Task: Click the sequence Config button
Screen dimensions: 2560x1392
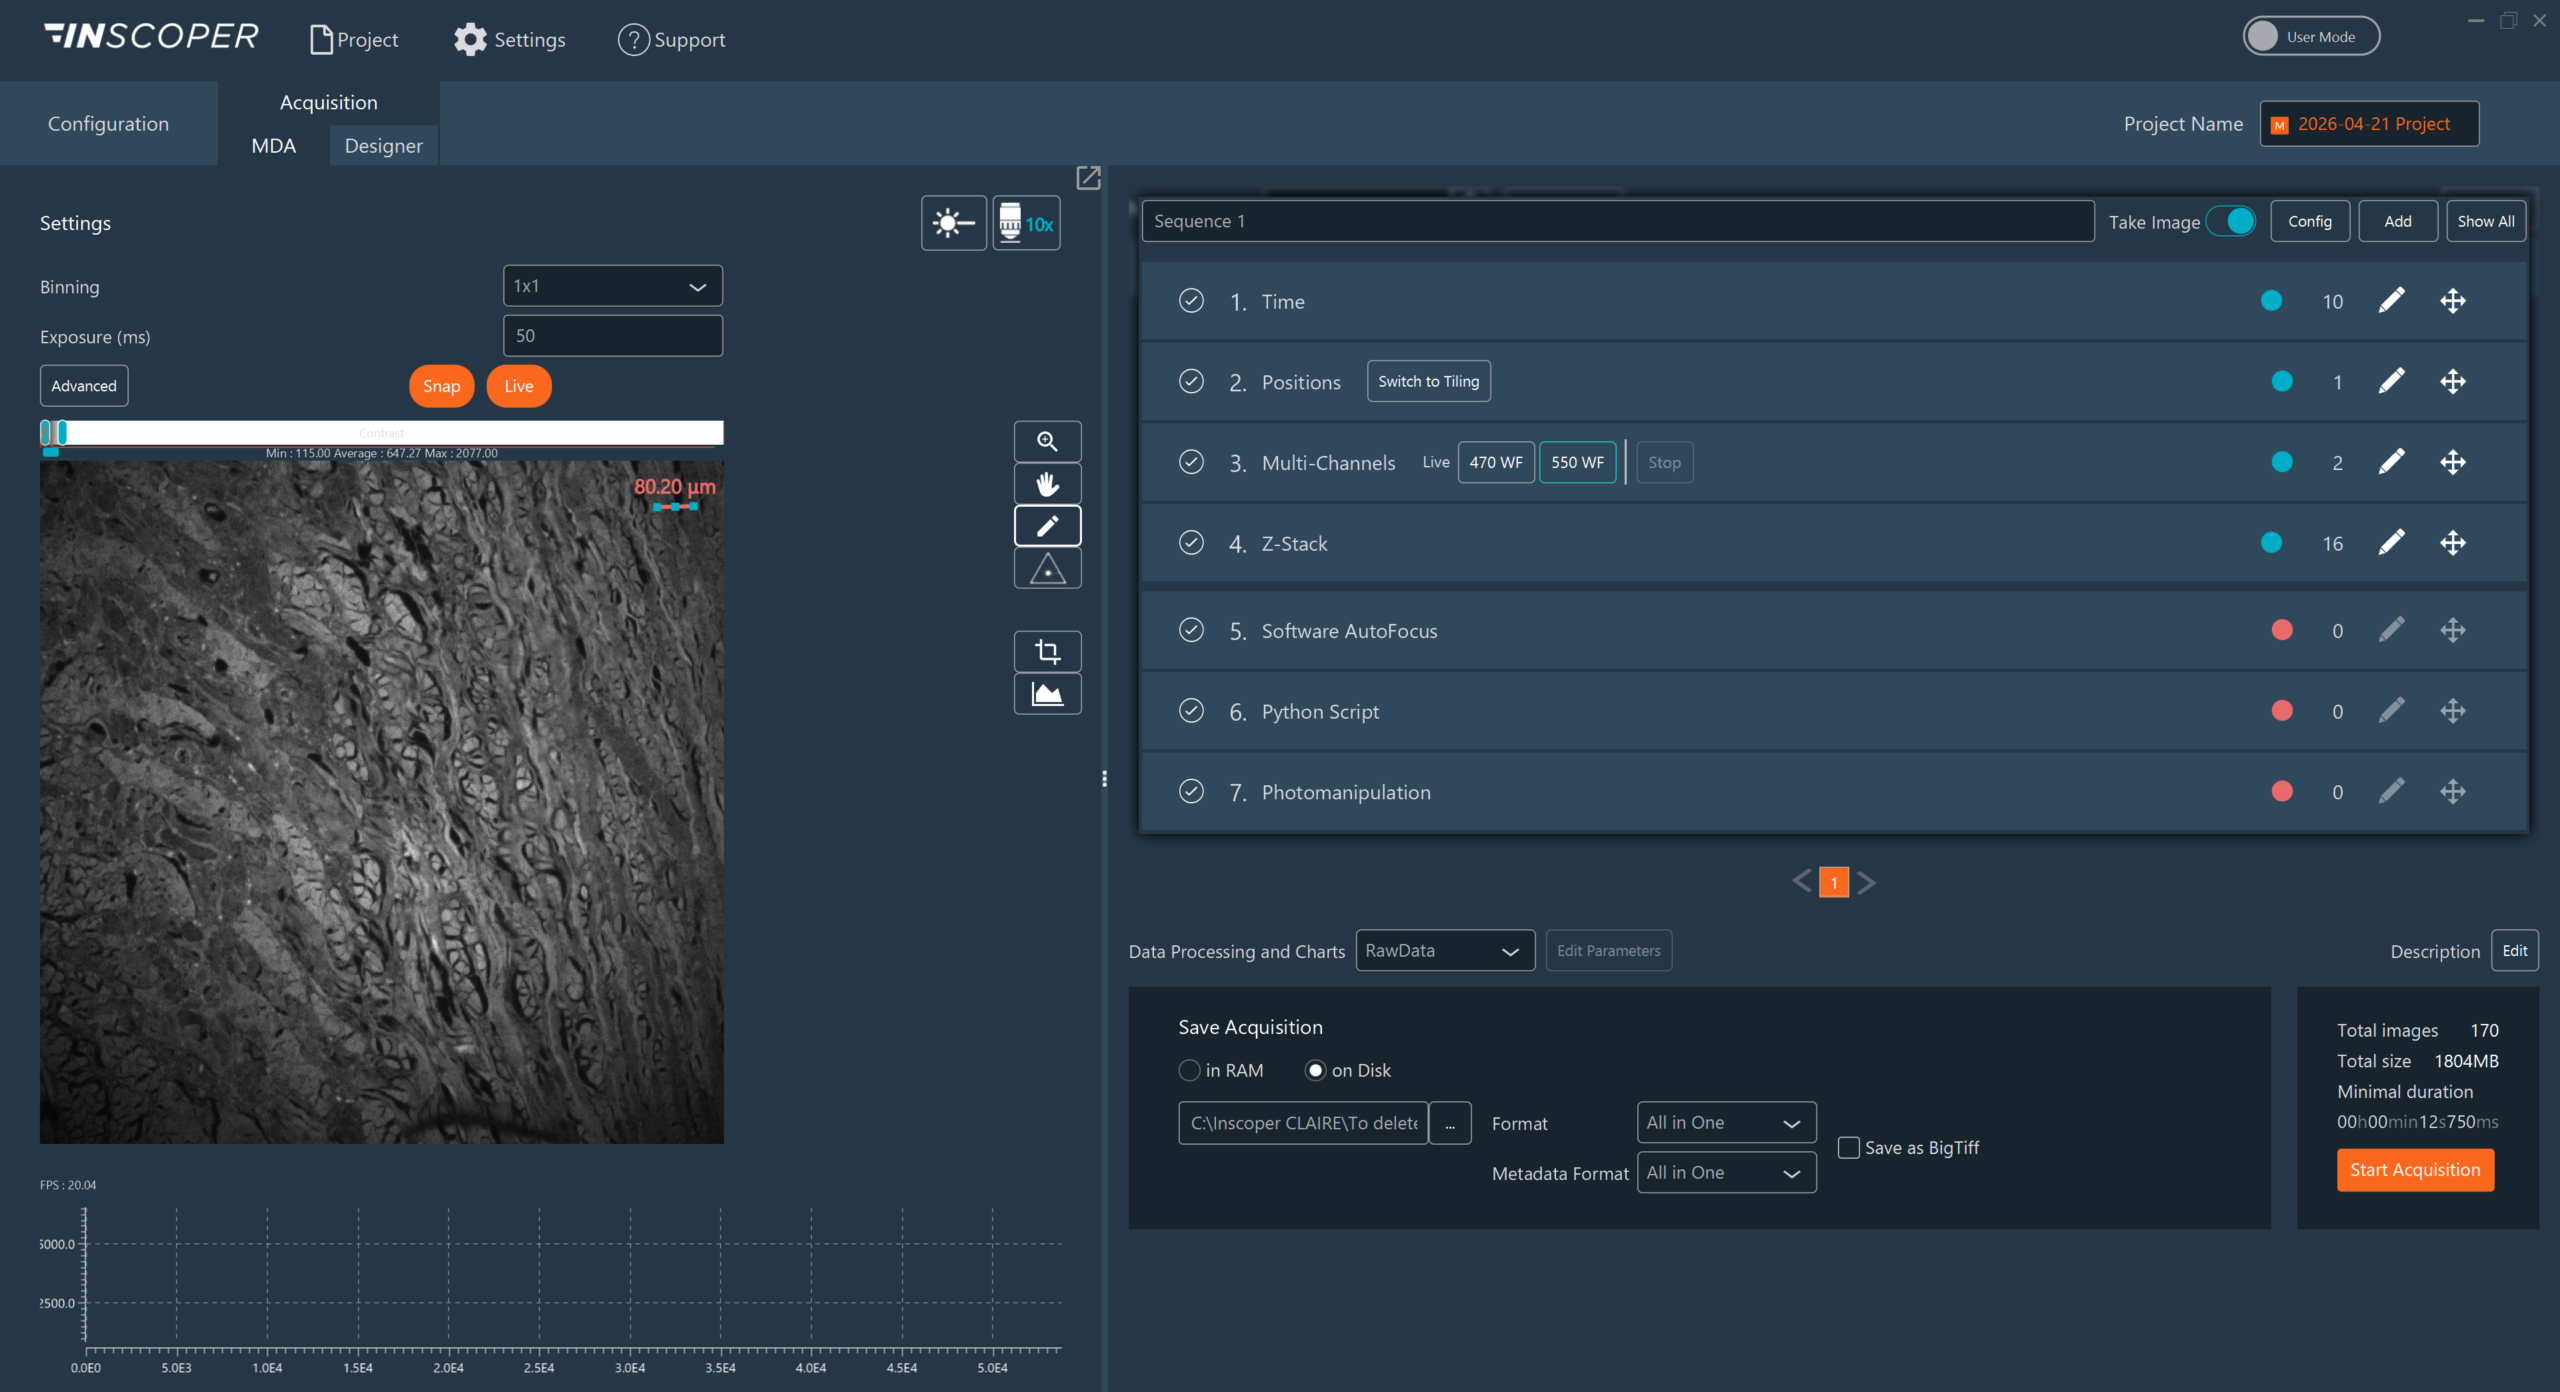Action: tap(2310, 221)
